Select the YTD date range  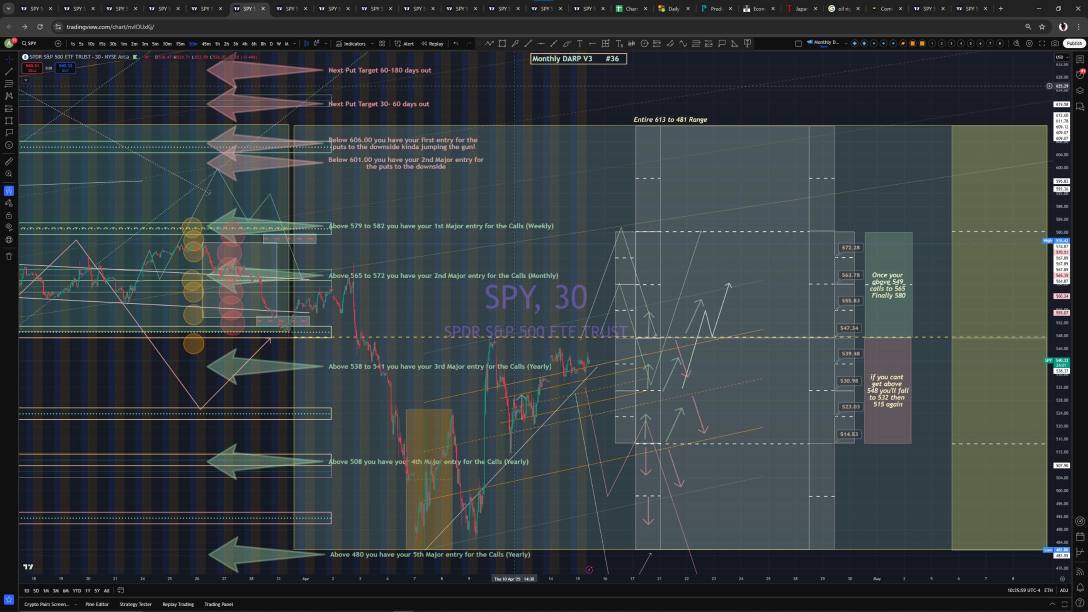pos(76,590)
